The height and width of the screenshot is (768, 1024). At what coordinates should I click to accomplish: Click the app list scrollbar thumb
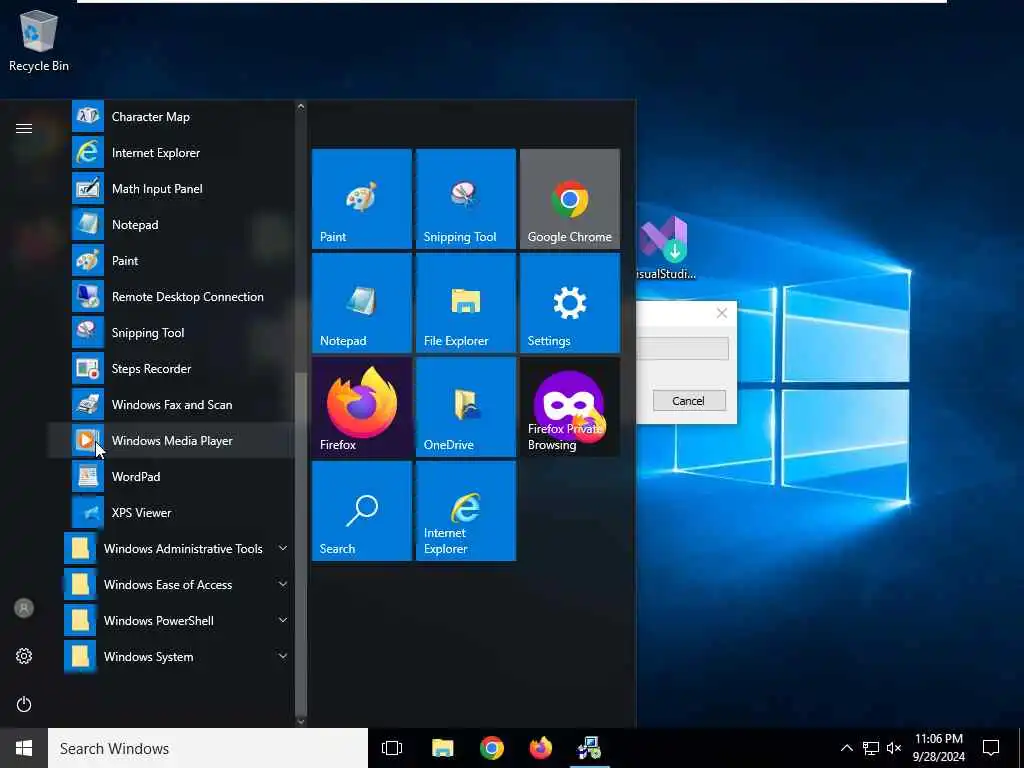300,544
